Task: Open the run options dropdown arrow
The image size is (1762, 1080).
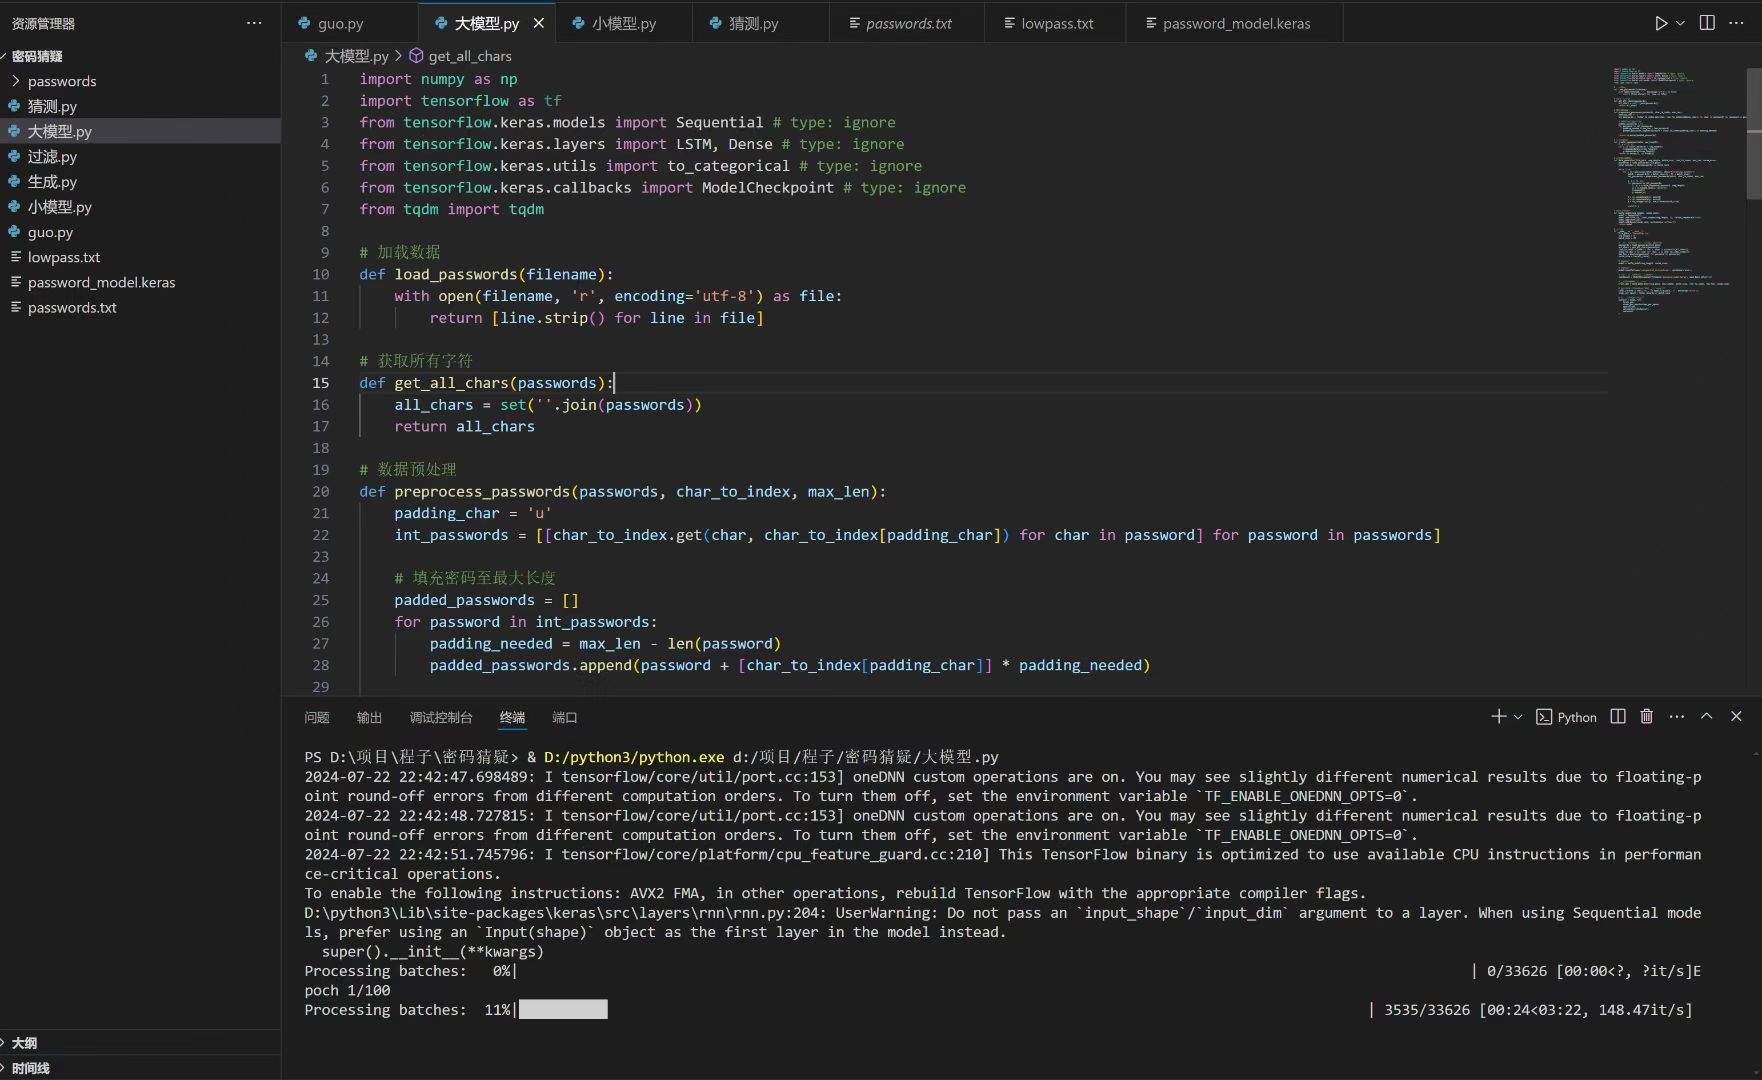Action: 1680,23
